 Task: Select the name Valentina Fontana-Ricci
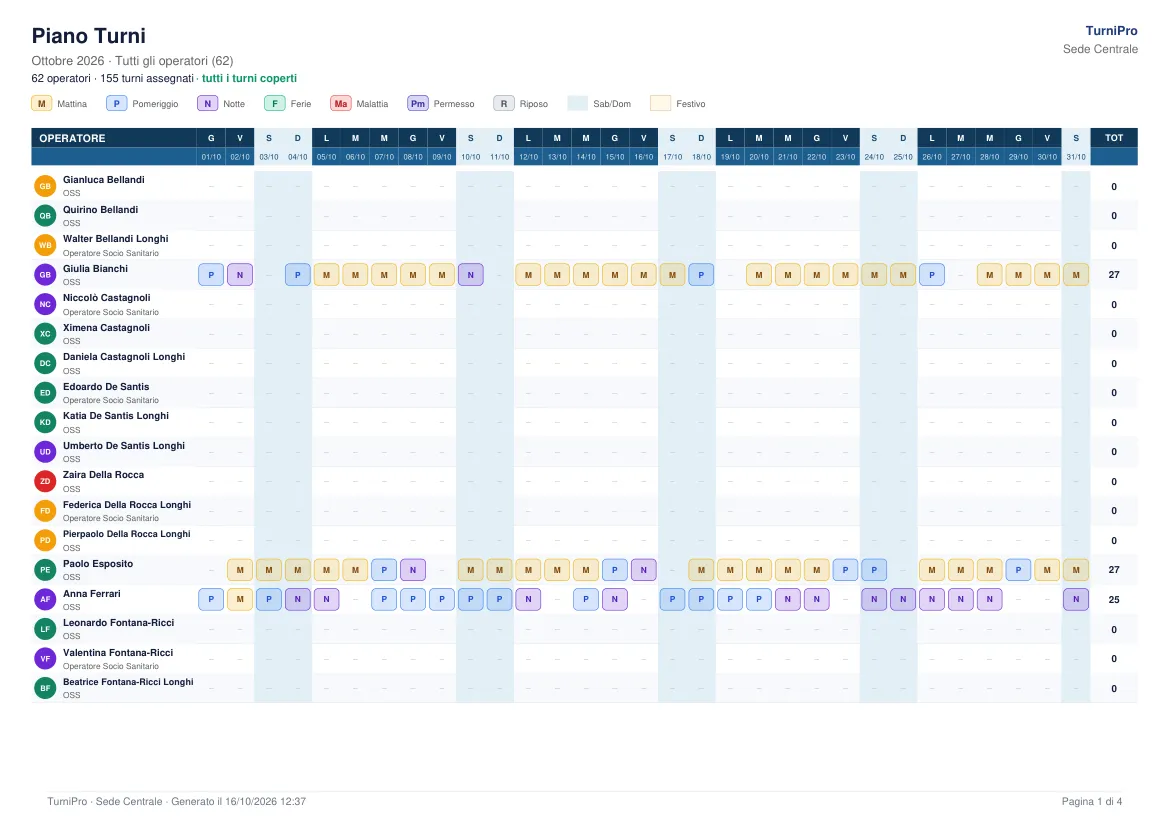[x=118, y=652]
